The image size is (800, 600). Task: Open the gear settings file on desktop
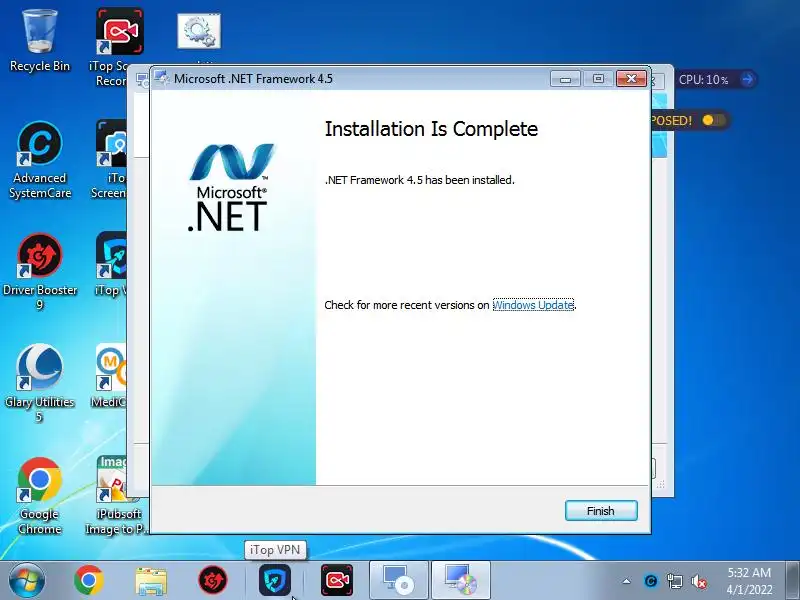(199, 32)
